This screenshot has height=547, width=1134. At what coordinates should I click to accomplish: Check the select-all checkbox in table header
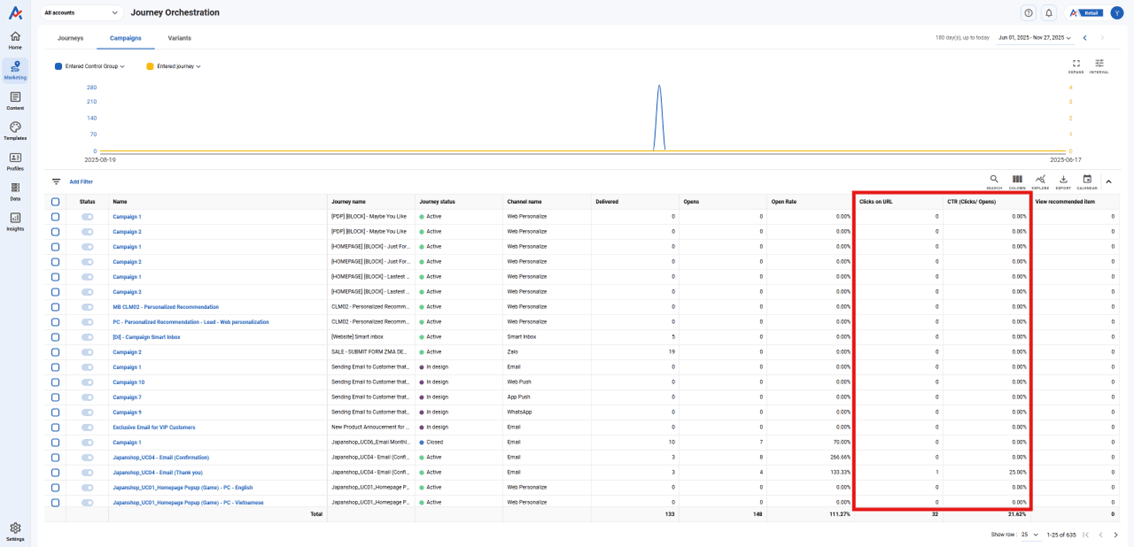(x=55, y=202)
